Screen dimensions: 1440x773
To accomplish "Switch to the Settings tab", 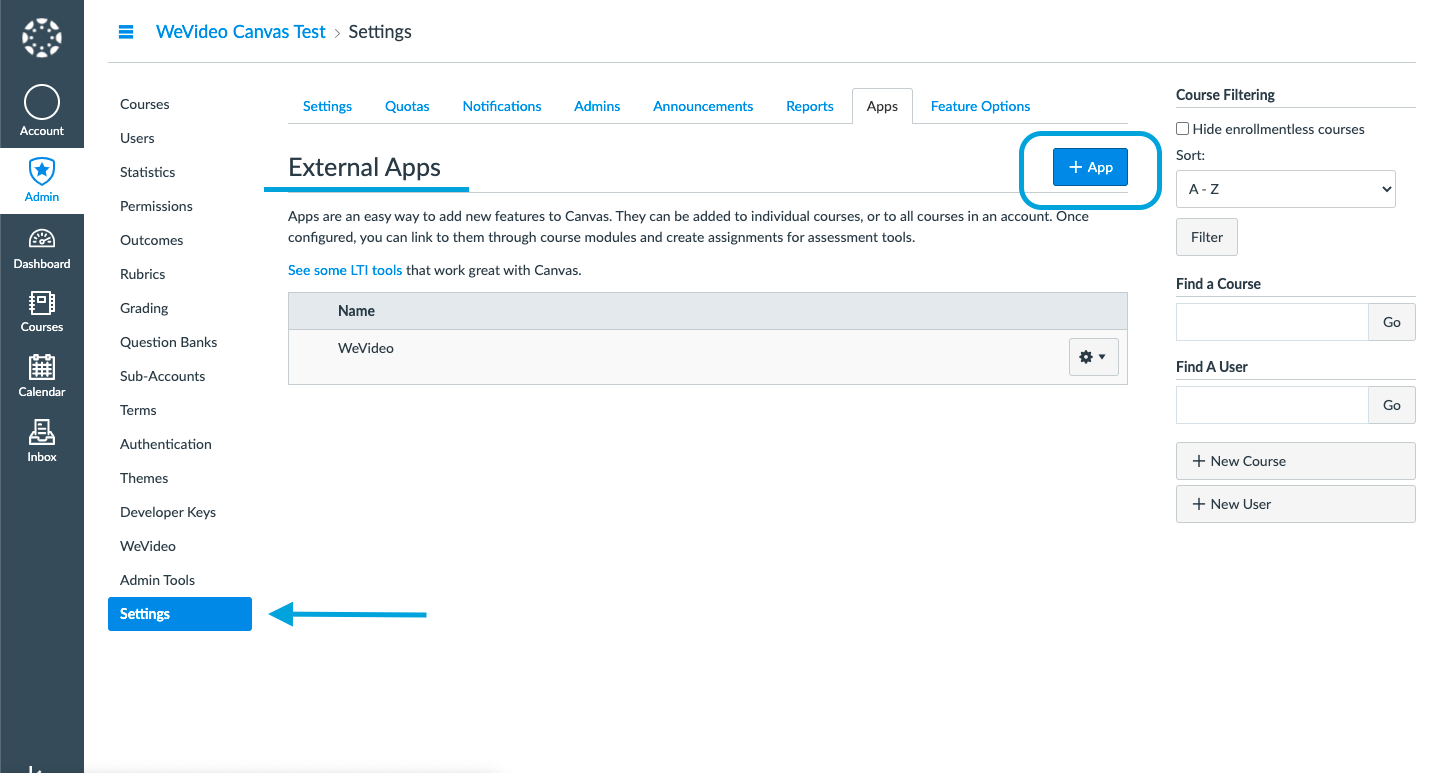I will 328,106.
